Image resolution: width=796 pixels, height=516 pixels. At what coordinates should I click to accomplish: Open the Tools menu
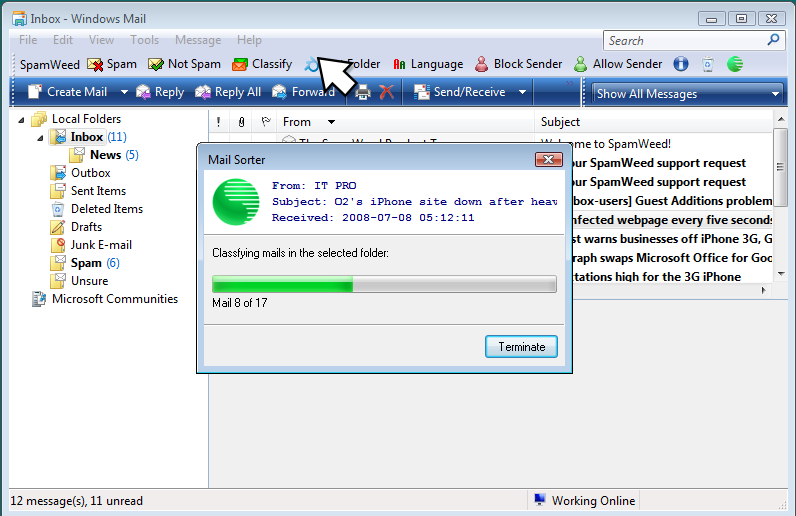pyautogui.click(x=144, y=40)
